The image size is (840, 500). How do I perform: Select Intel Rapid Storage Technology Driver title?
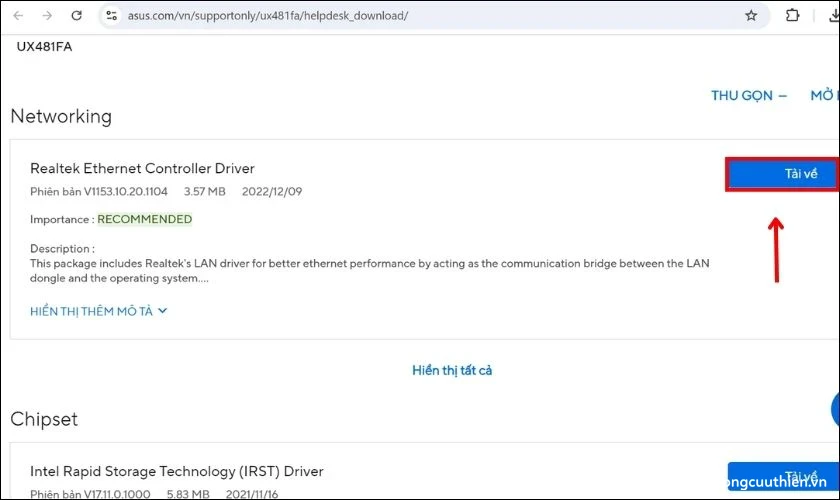177,471
